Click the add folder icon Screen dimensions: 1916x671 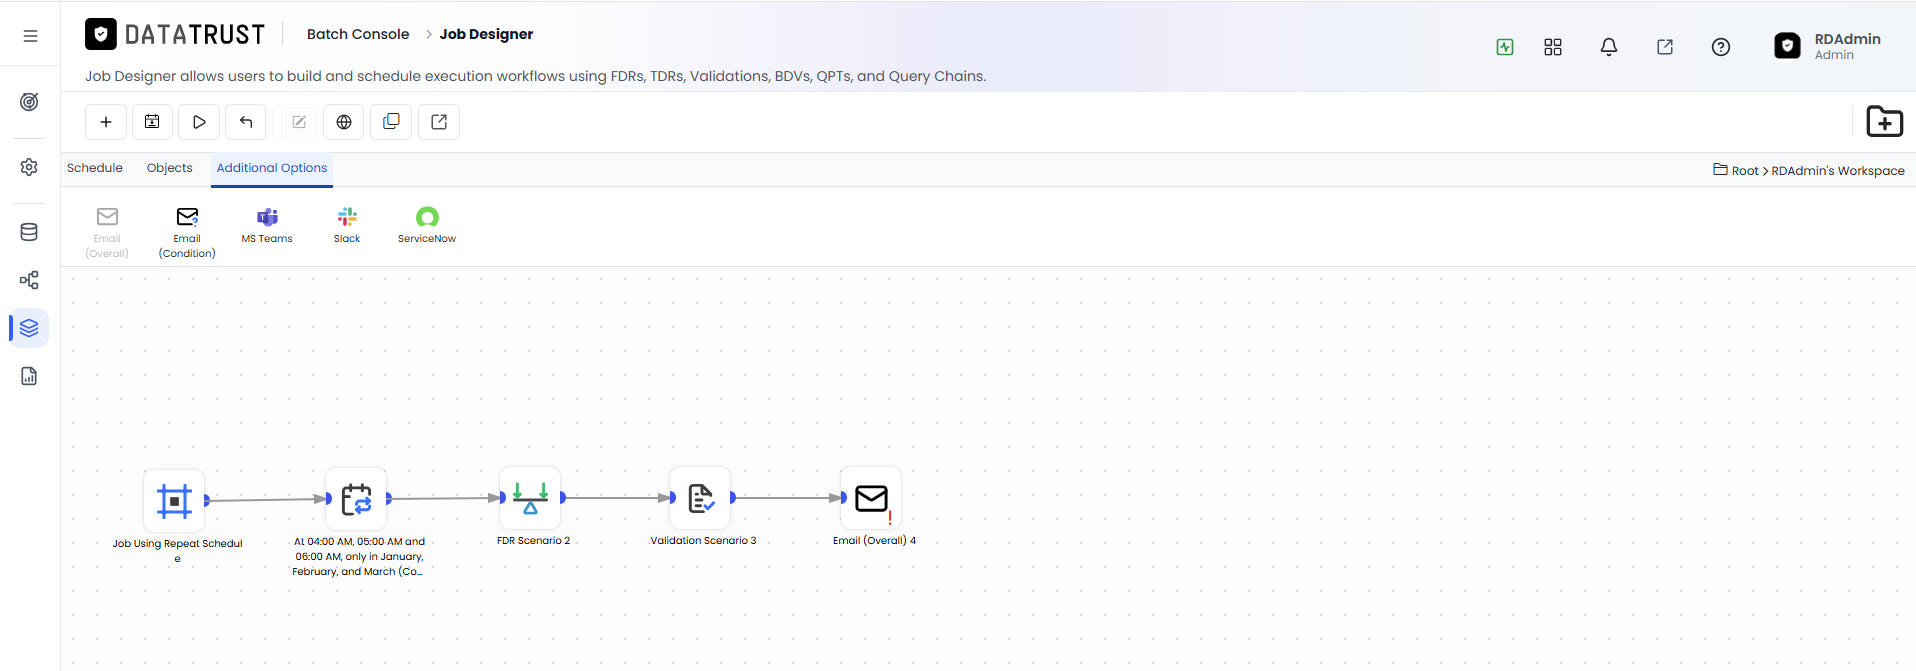pyautogui.click(x=1884, y=122)
